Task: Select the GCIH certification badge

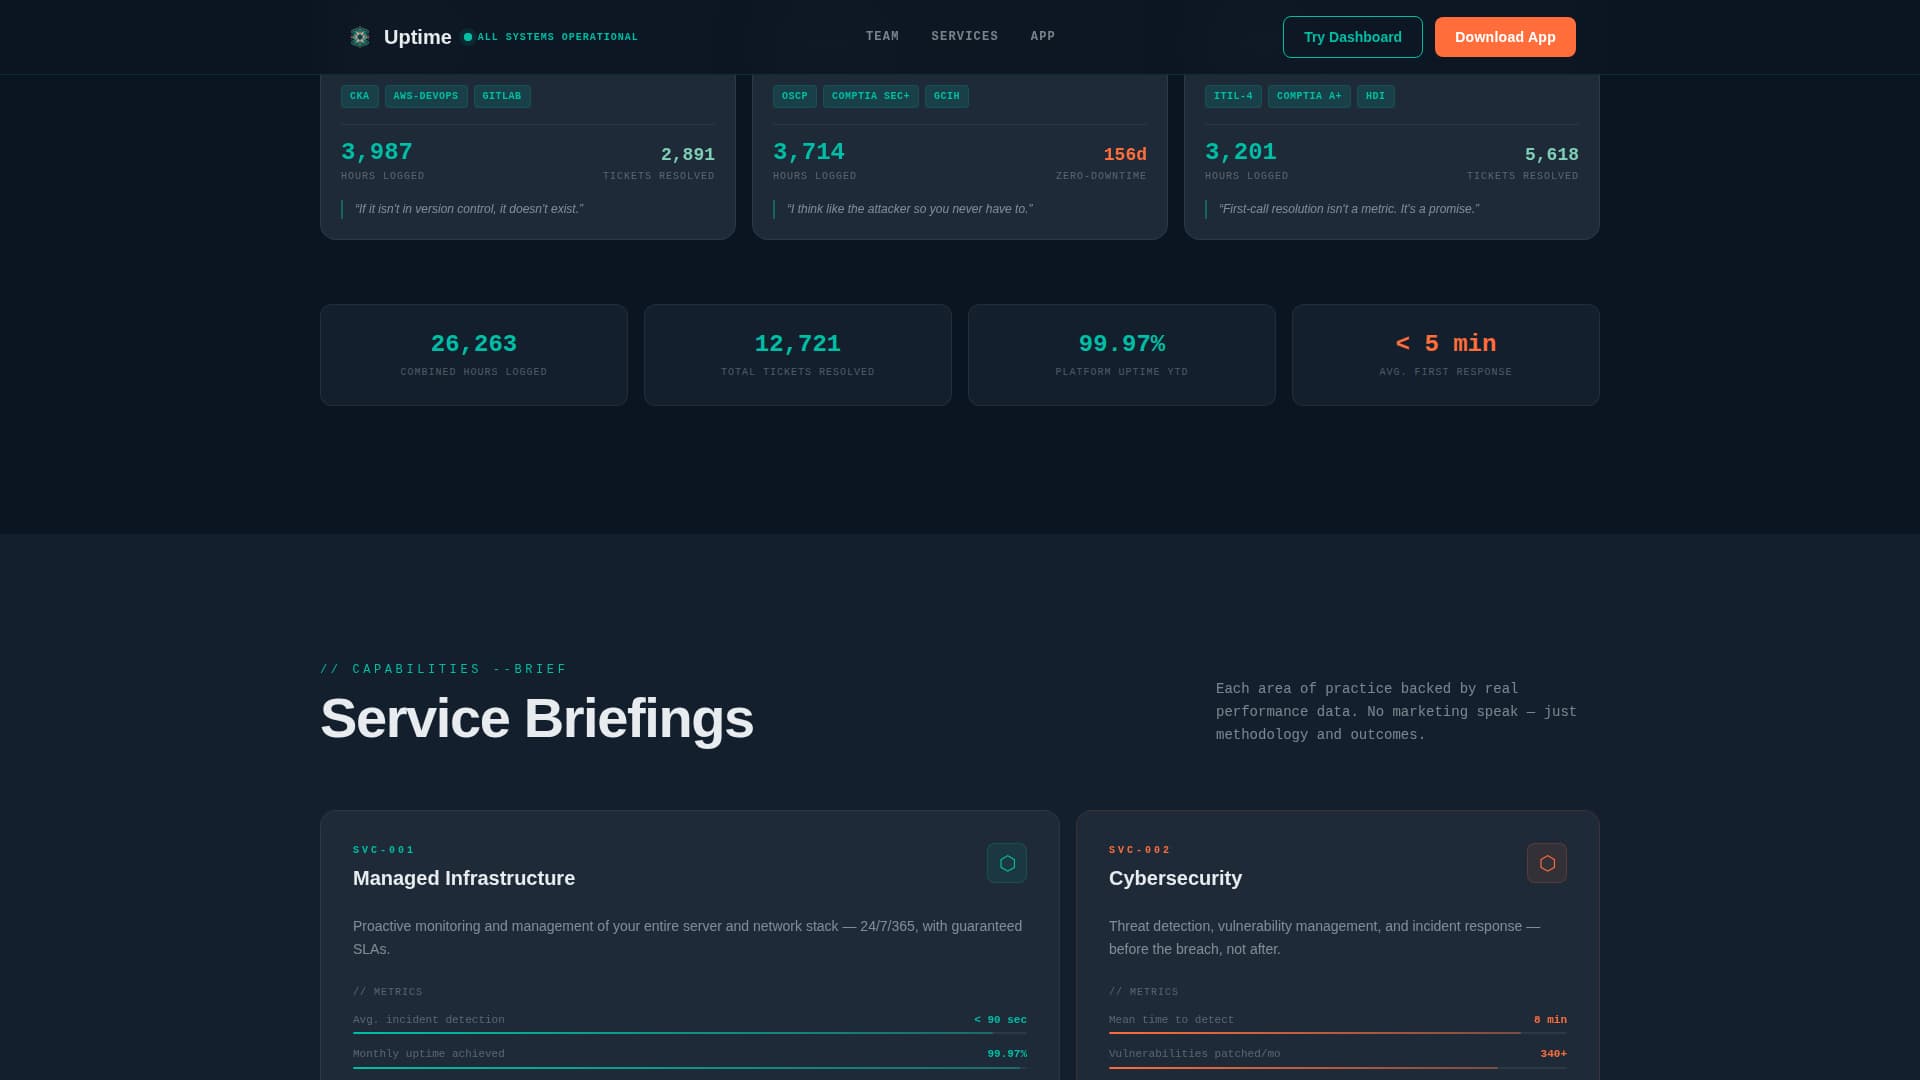Action: coord(946,96)
